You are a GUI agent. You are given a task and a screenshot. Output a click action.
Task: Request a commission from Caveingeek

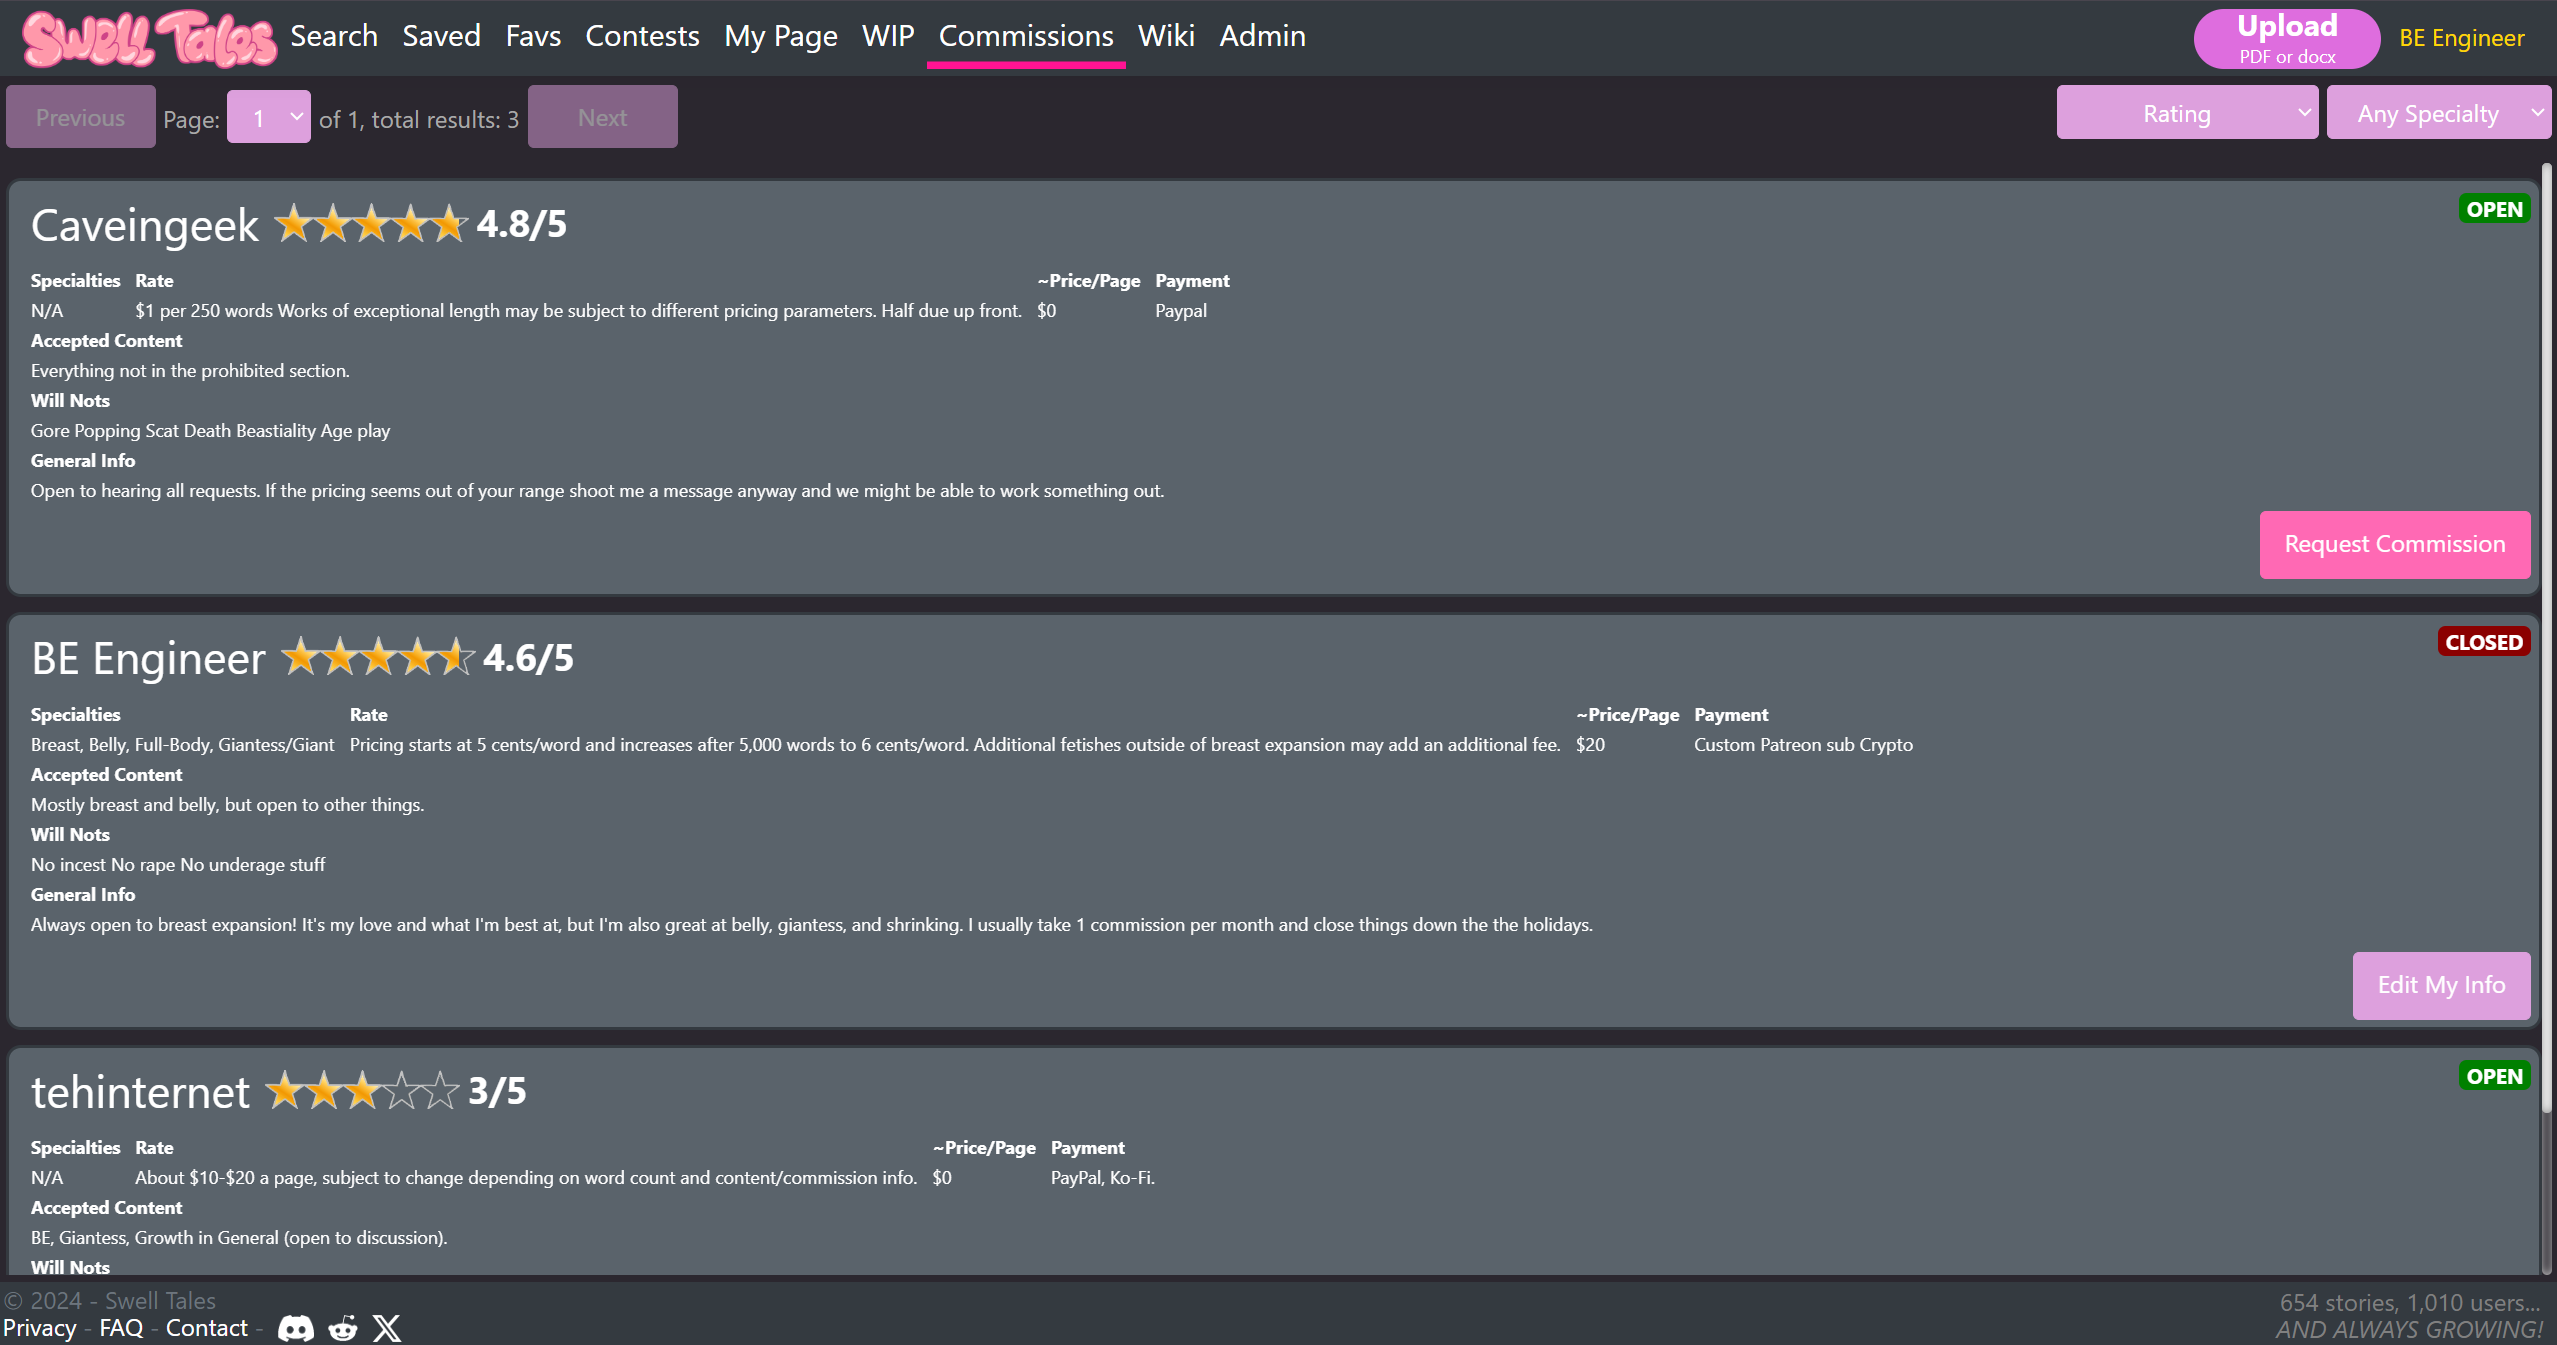click(x=2395, y=545)
